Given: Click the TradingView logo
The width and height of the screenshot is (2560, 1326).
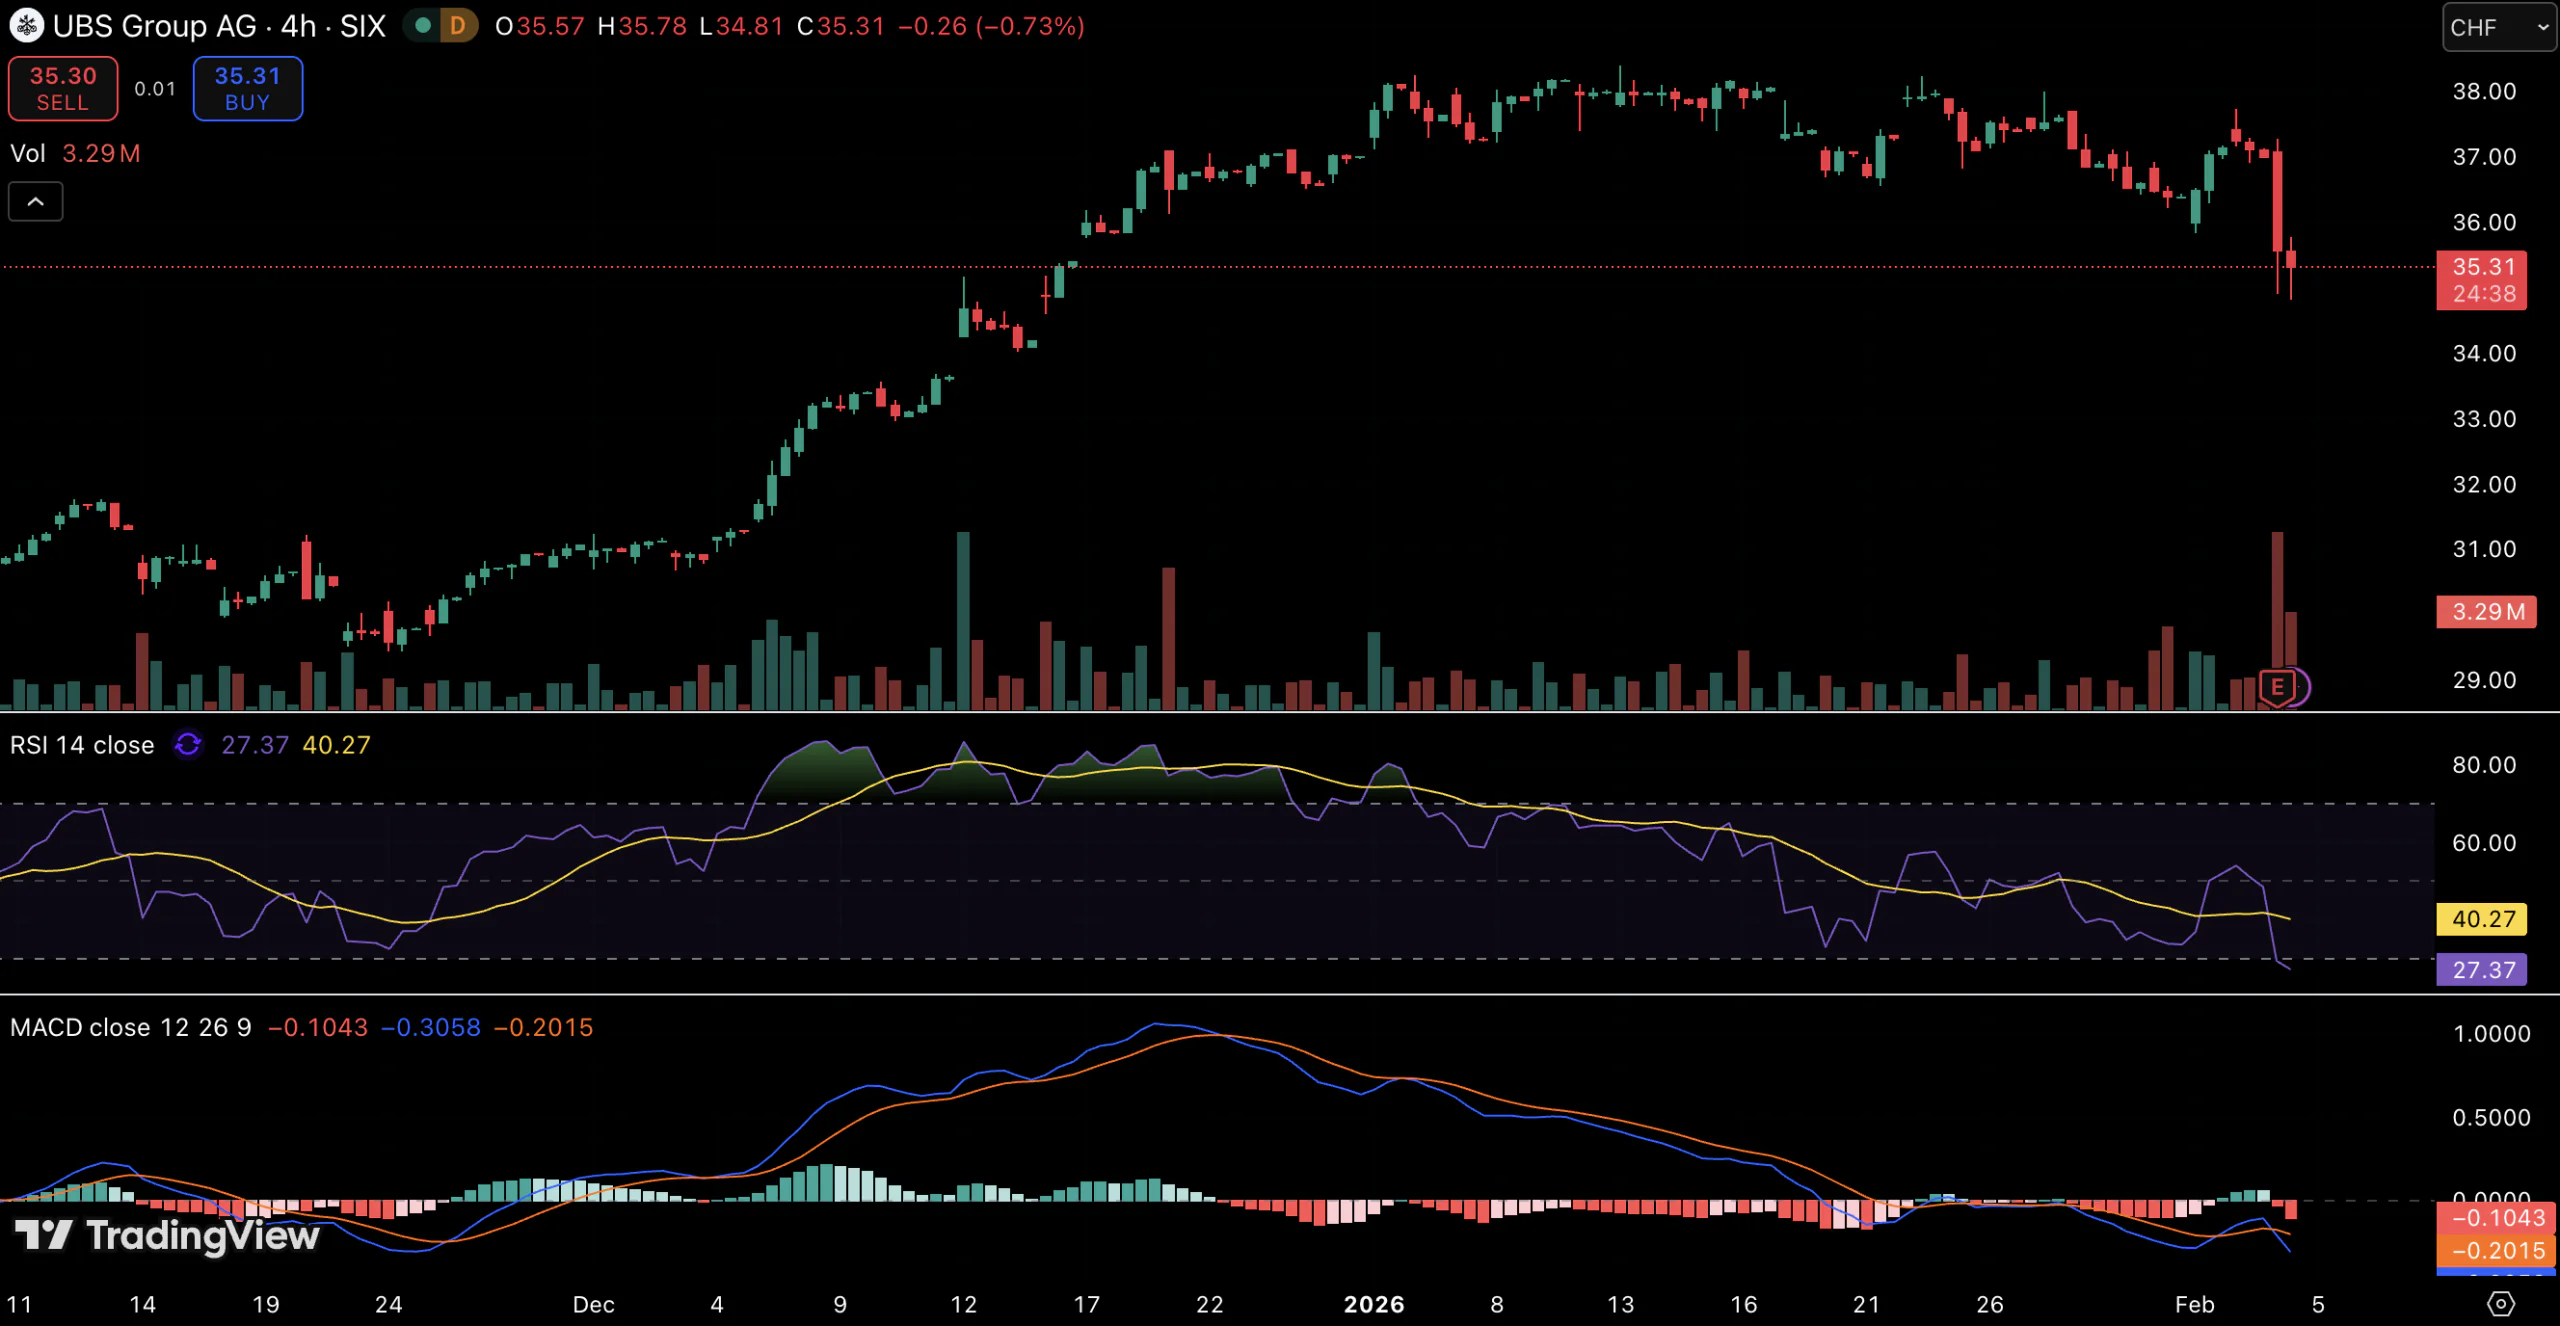Looking at the screenshot, I should pyautogui.click(x=167, y=1236).
